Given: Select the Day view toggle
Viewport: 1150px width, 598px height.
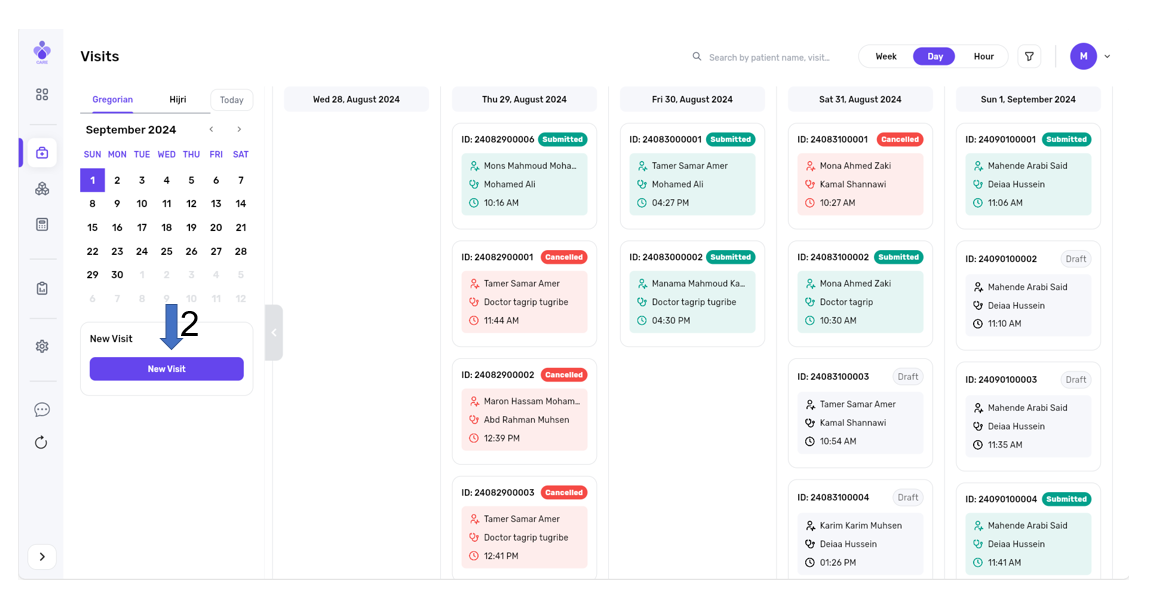Looking at the screenshot, I should [x=934, y=57].
